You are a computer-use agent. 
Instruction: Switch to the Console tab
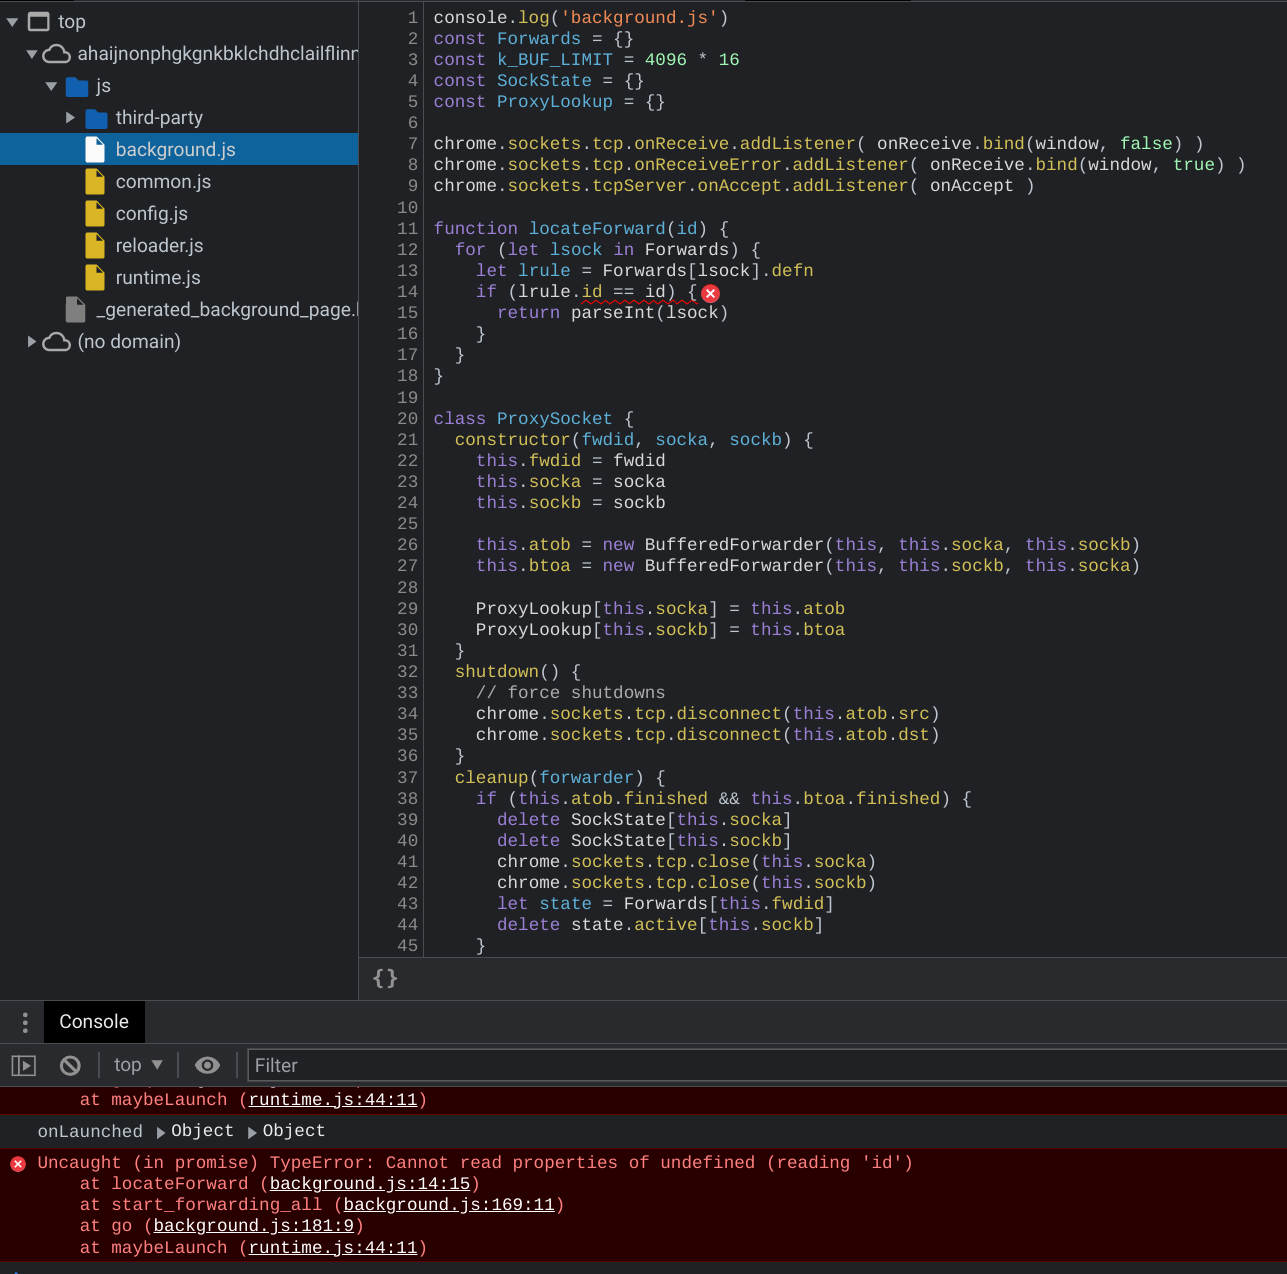tap(94, 1022)
